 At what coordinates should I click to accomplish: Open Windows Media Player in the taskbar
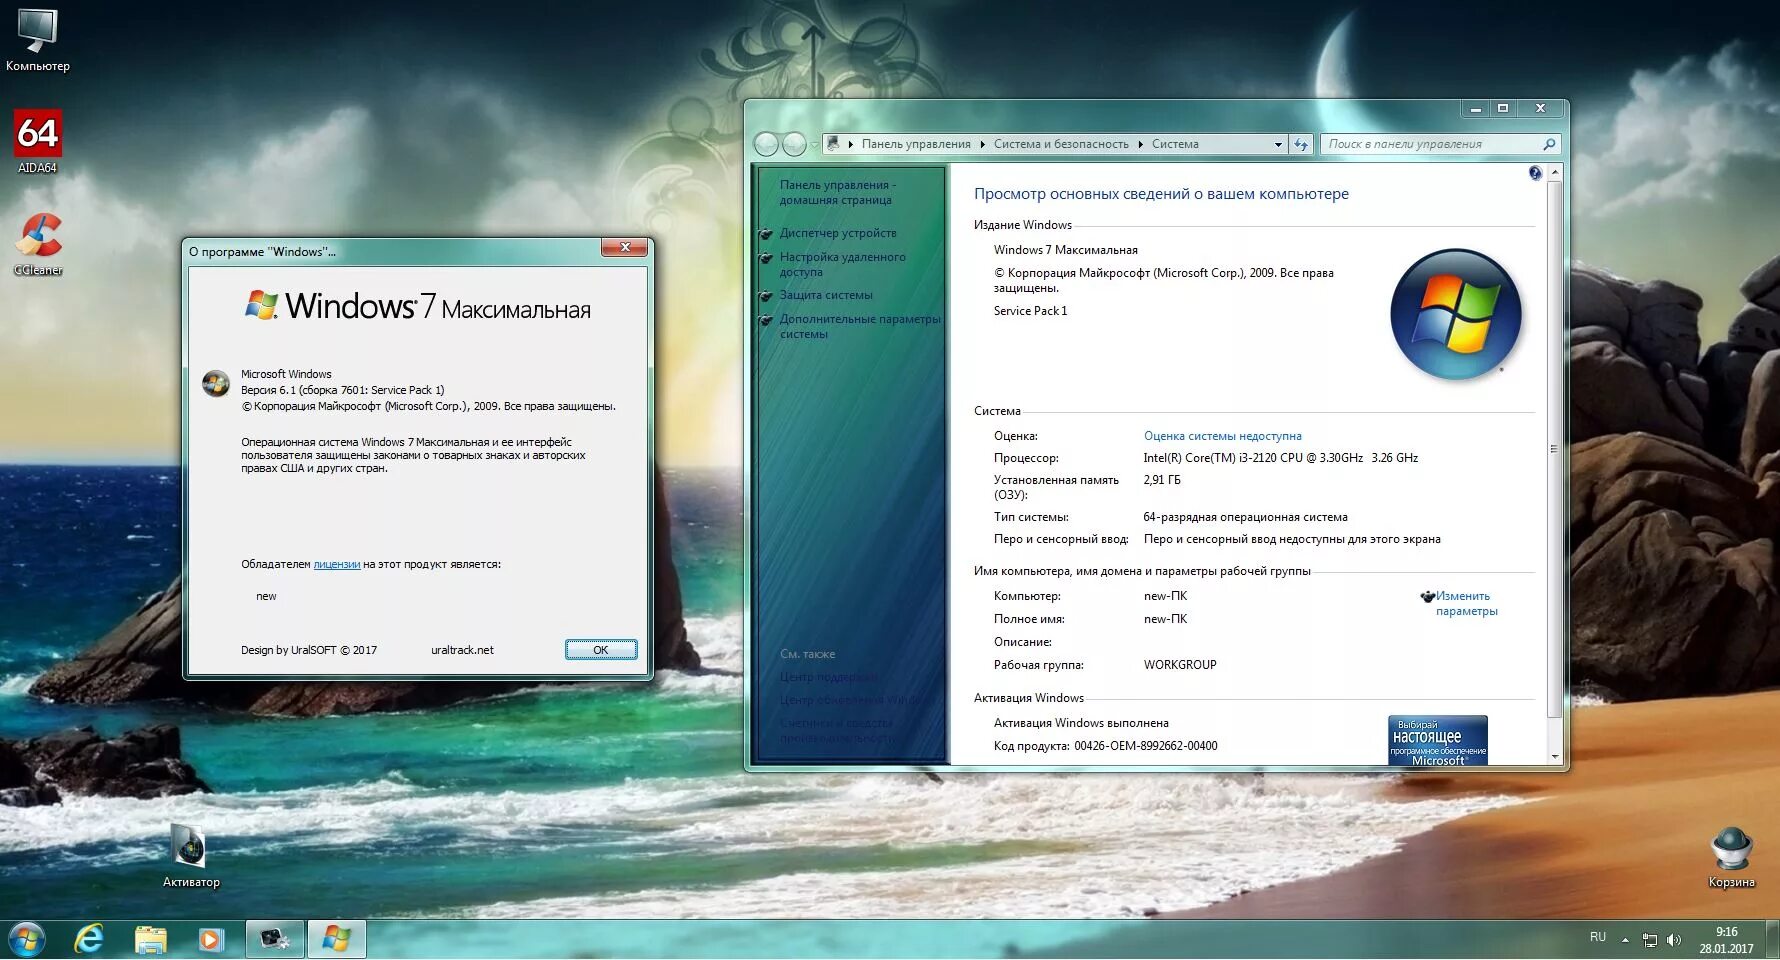point(211,940)
